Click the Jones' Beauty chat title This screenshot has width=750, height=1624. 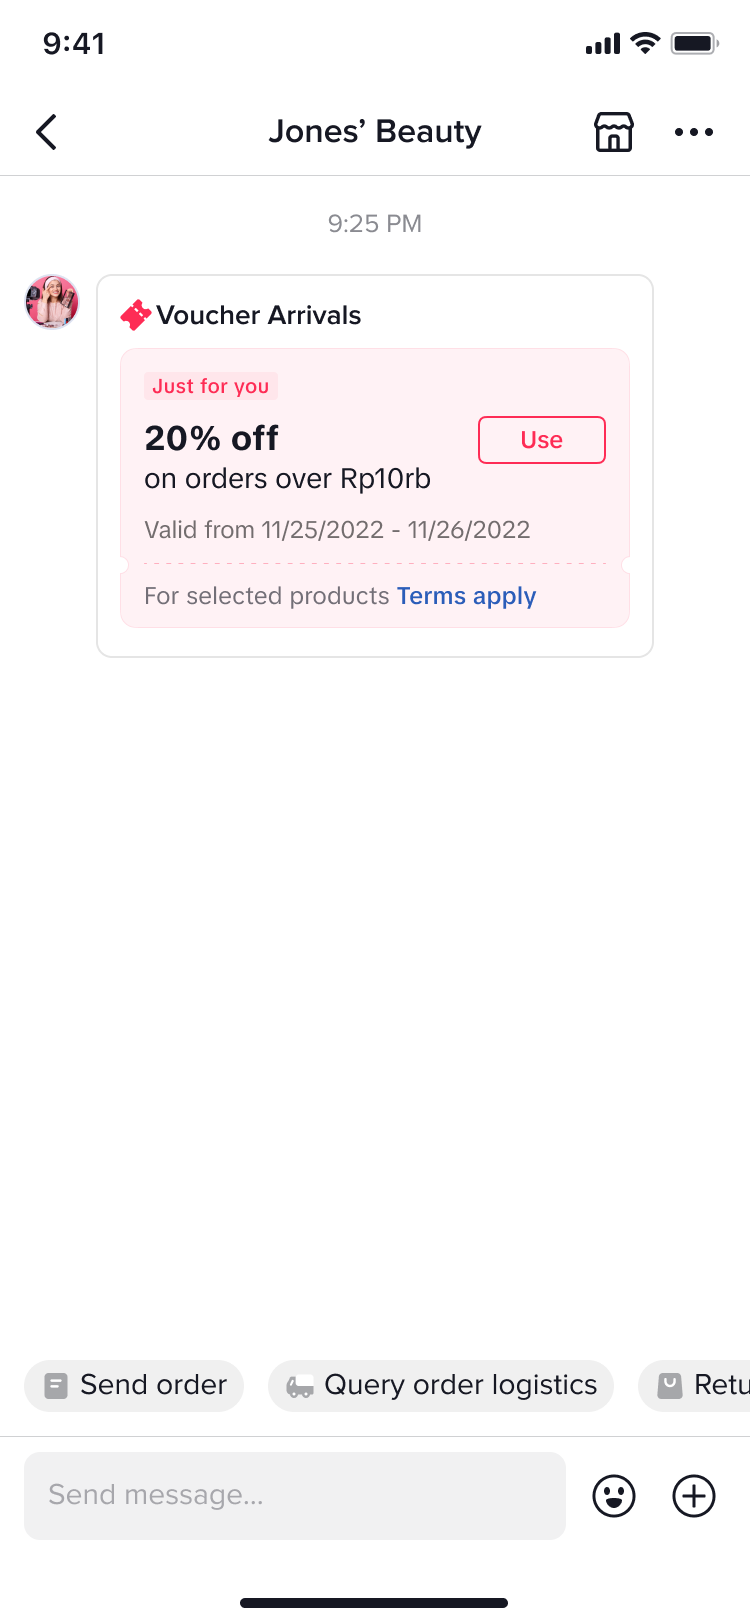[x=375, y=132]
